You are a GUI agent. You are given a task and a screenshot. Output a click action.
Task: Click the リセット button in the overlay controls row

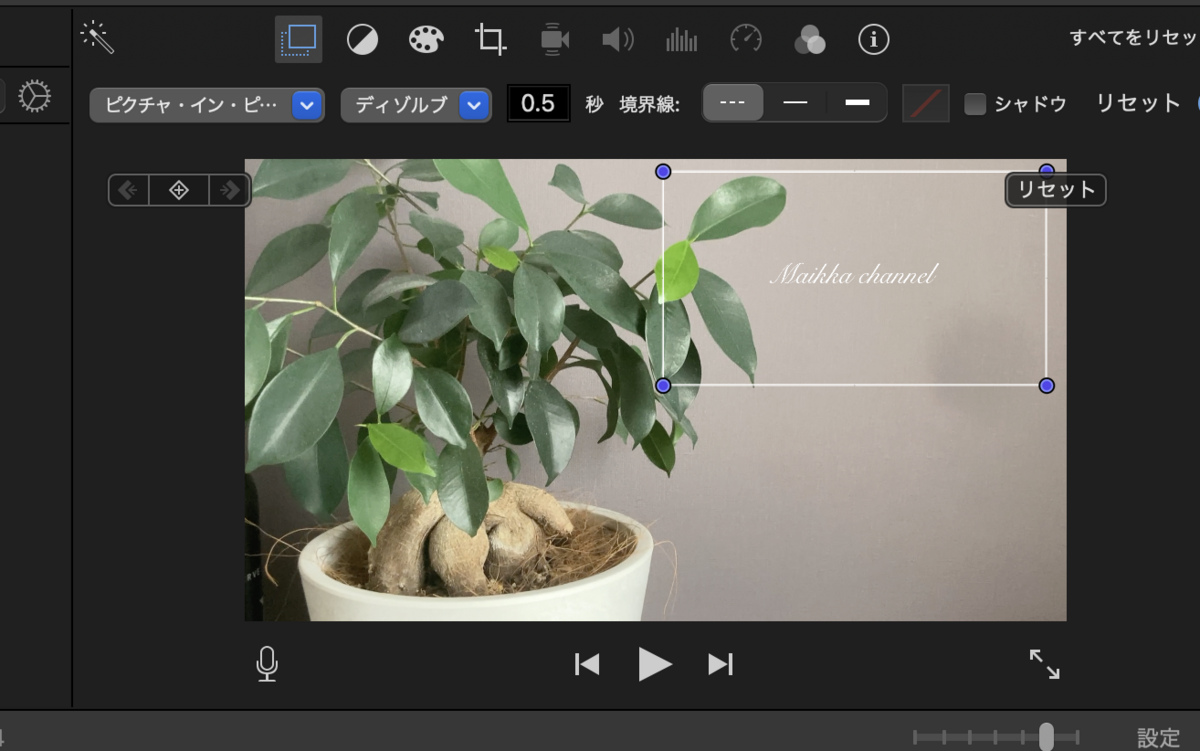click(1138, 103)
